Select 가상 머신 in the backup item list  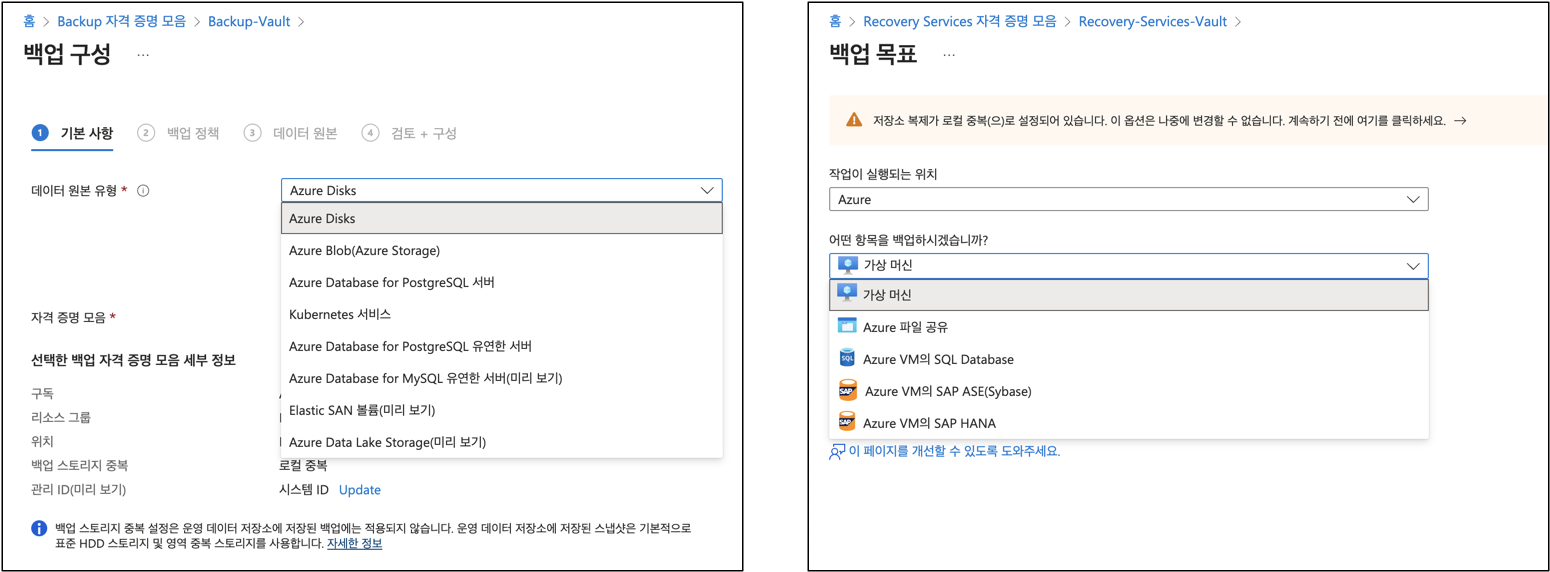(1128, 295)
